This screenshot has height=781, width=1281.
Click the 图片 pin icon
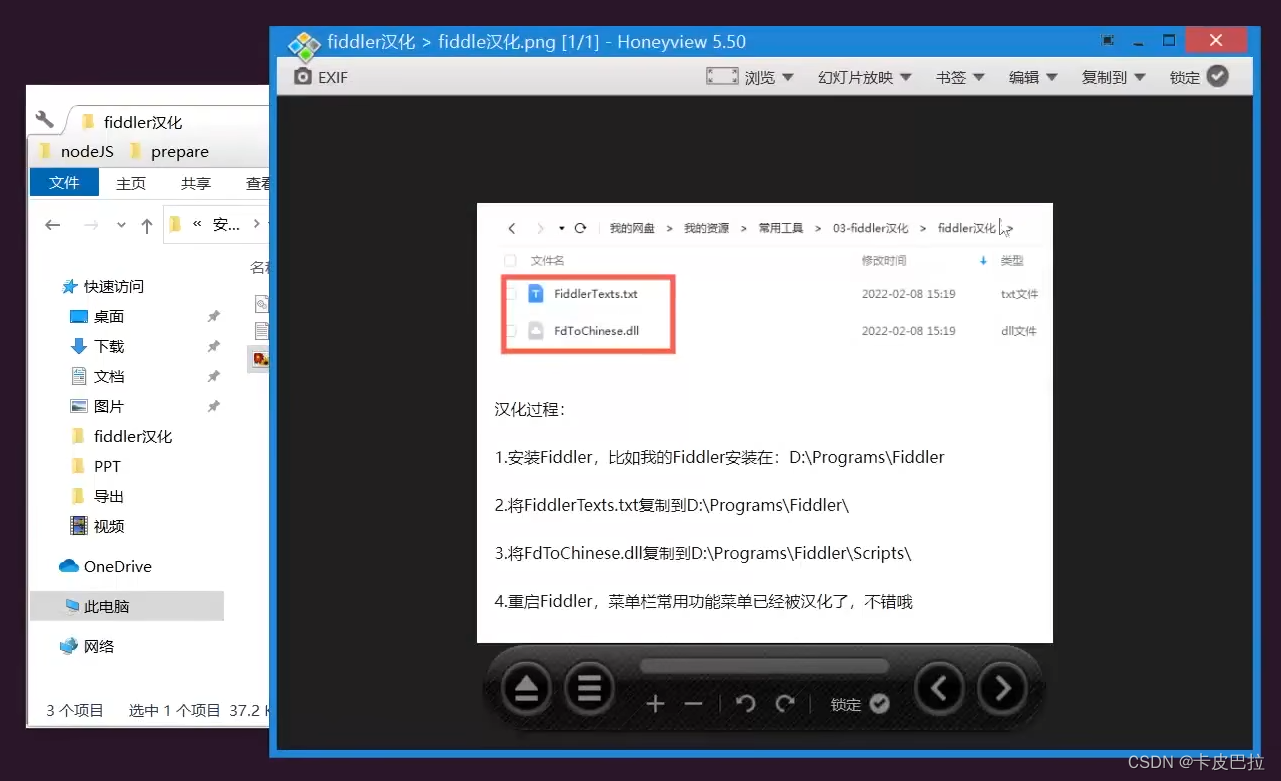(x=213, y=406)
